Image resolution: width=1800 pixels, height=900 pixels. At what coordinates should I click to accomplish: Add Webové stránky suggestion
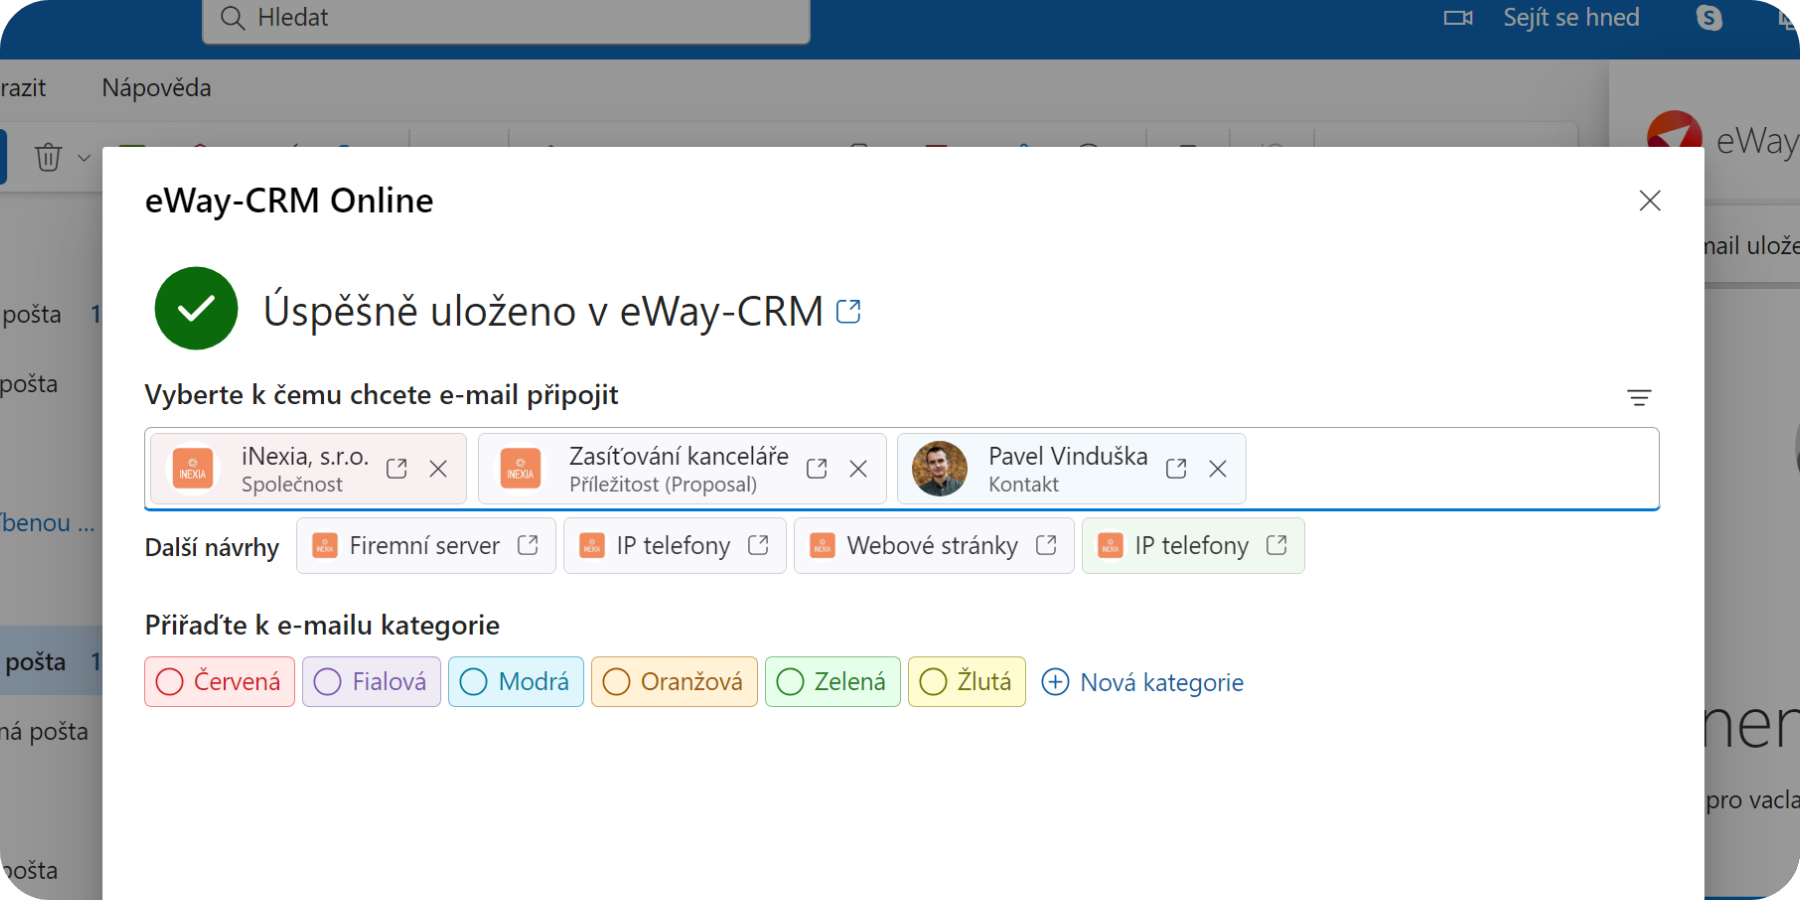(x=932, y=545)
